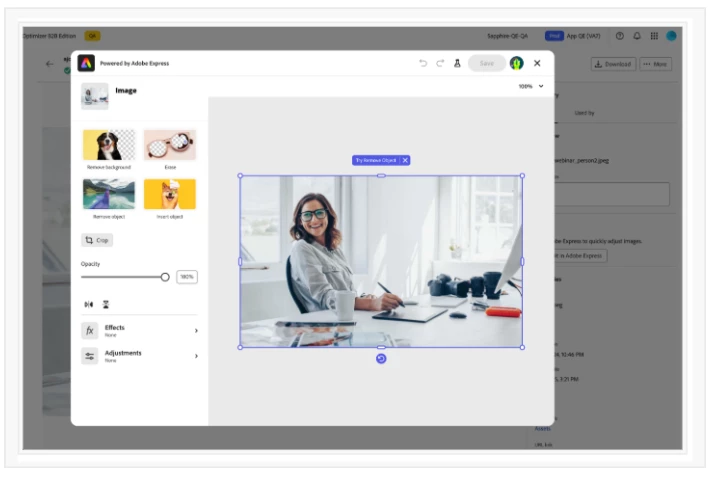720x480 pixels.
Task: Select the image thumbnail beside Image title
Action: click(95, 96)
